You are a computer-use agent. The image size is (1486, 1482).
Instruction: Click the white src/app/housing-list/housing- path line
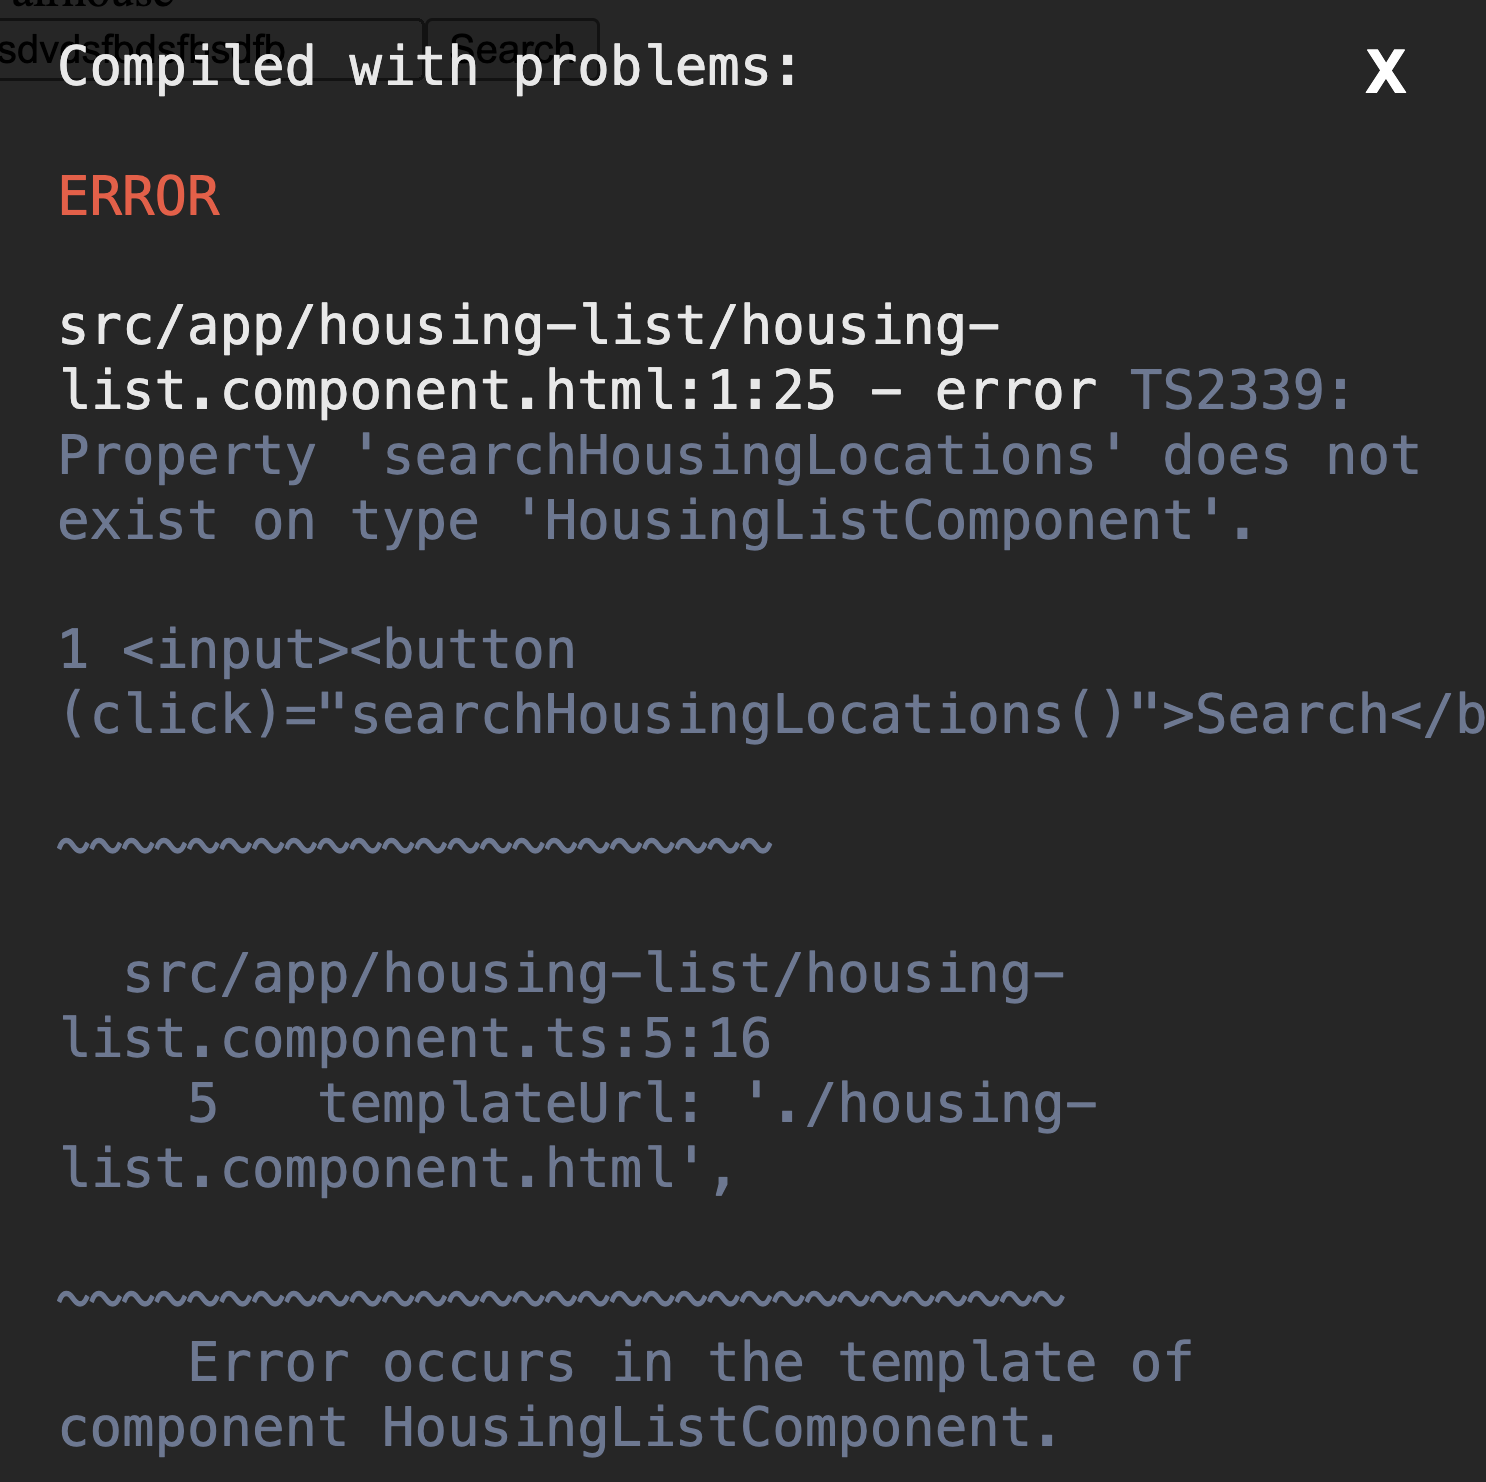(529, 326)
